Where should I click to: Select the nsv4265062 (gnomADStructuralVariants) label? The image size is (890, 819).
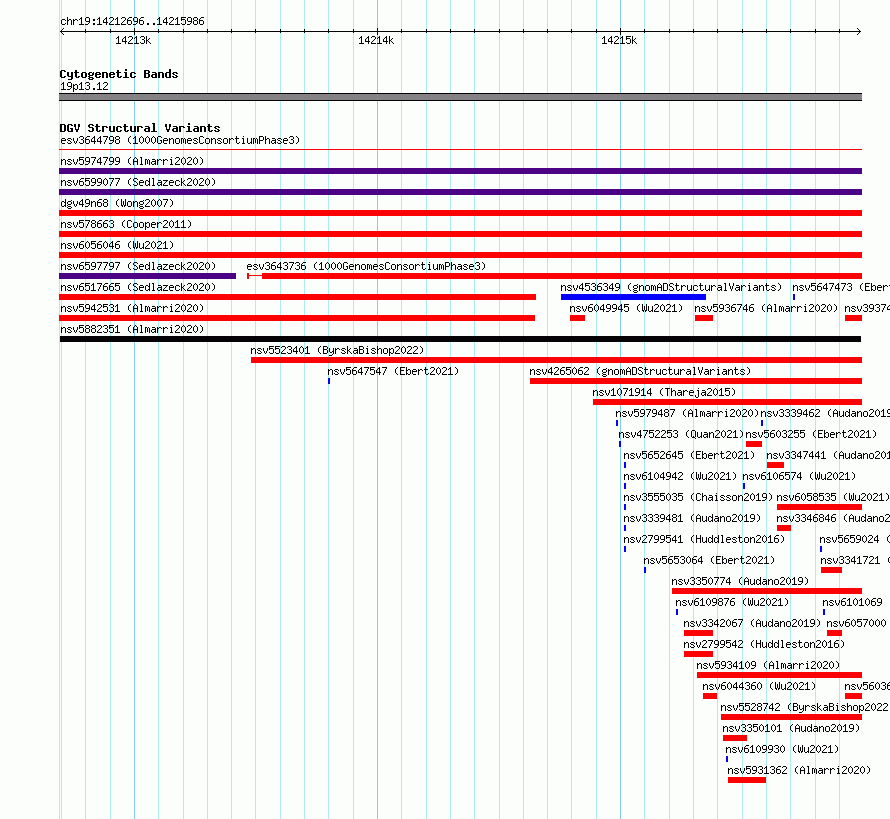pyautogui.click(x=640, y=371)
